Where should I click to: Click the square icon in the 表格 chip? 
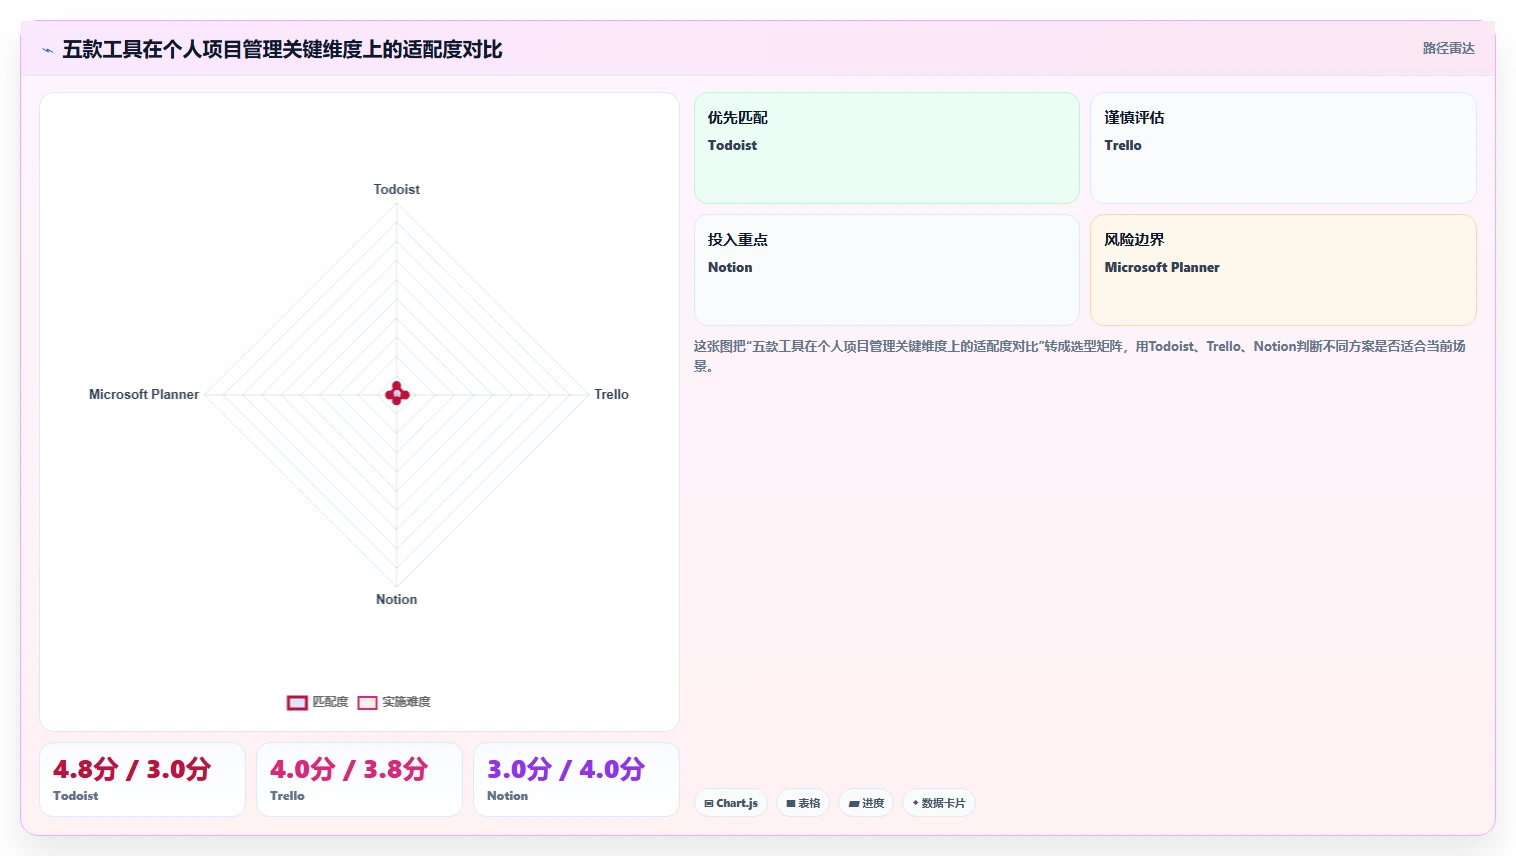791,803
